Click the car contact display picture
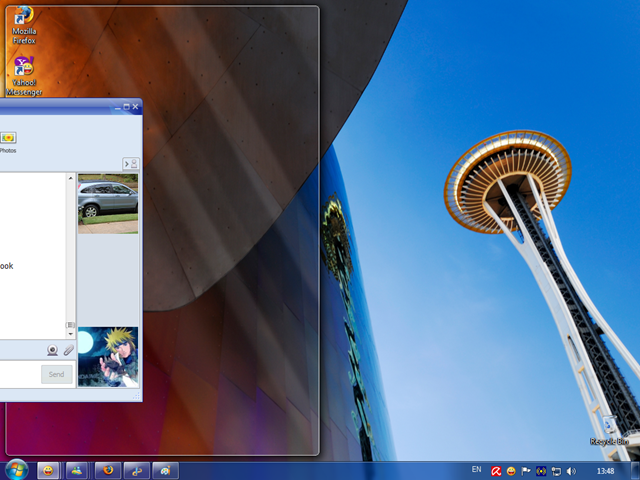The width and height of the screenshot is (640, 480). (108, 203)
